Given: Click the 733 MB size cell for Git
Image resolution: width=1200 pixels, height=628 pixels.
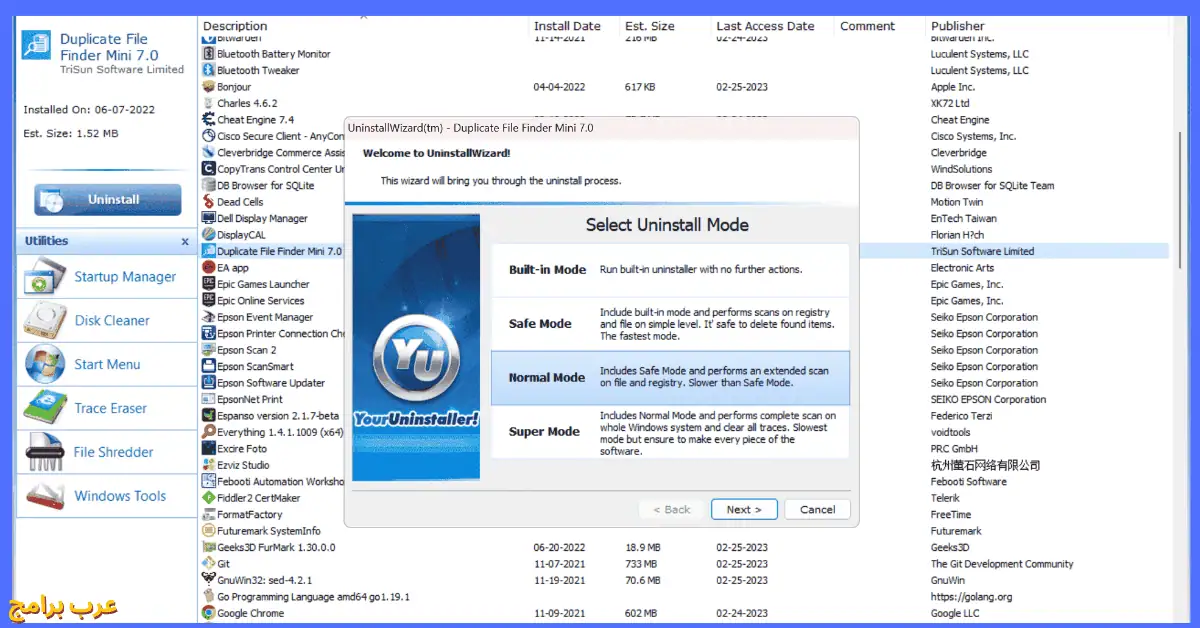Looking at the screenshot, I should click(642, 564).
